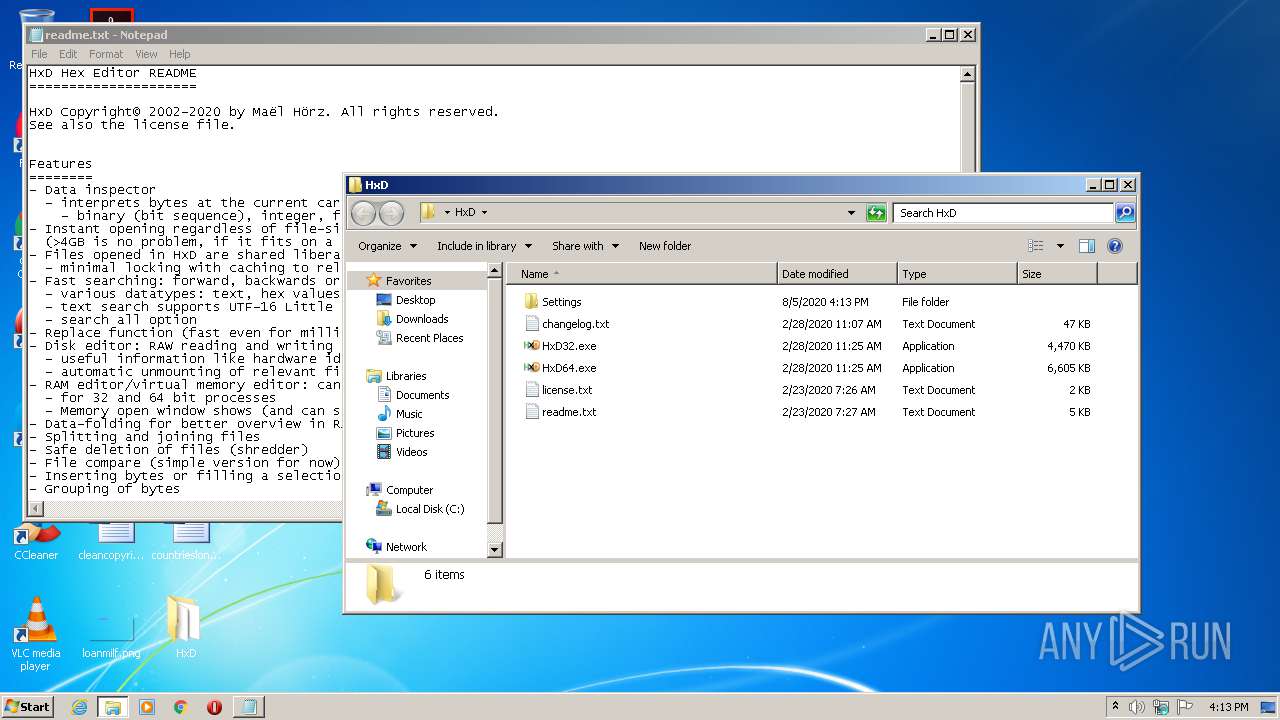
Task: Click Search HxD input field
Action: click(x=1003, y=212)
